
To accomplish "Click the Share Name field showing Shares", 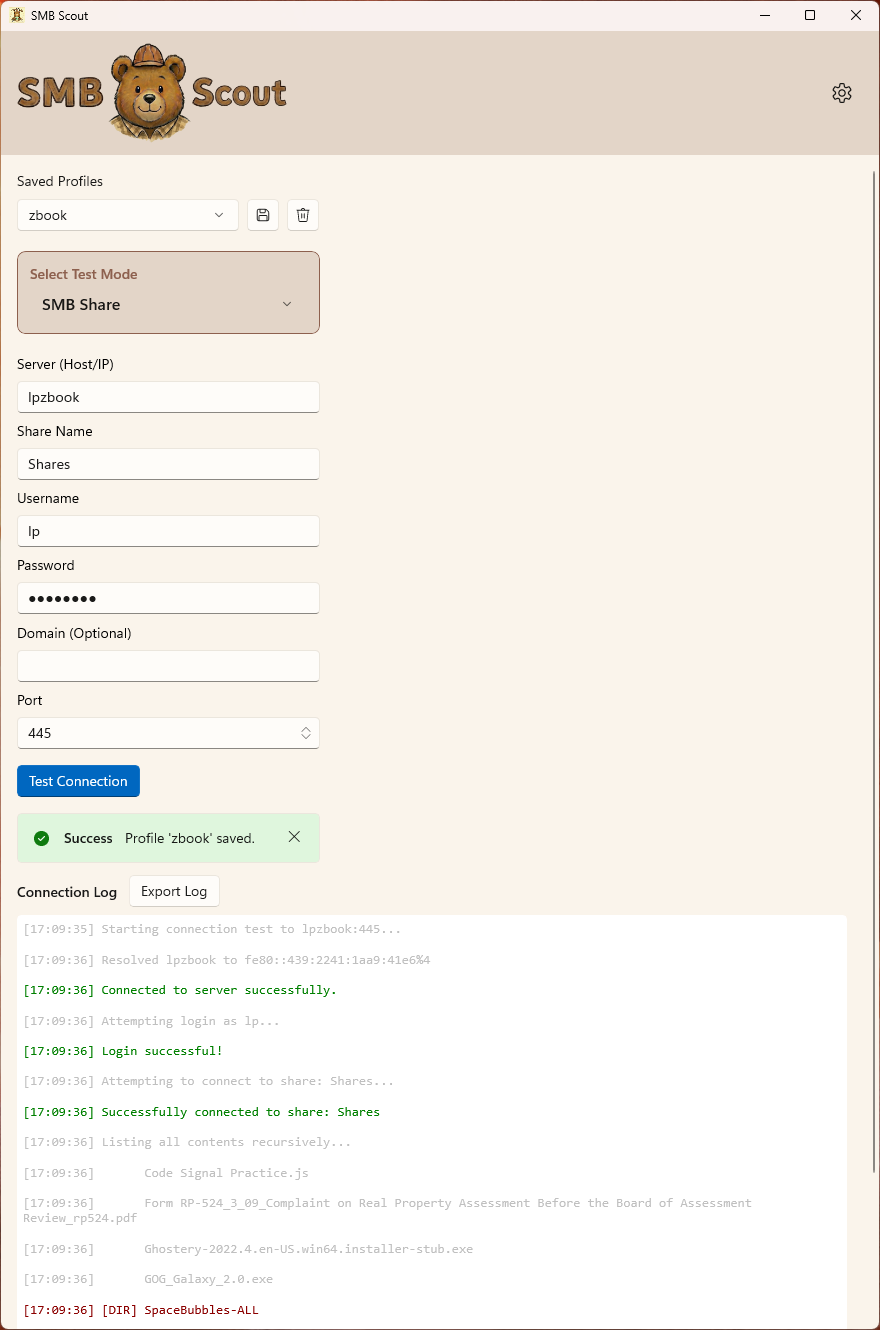I will click(168, 464).
